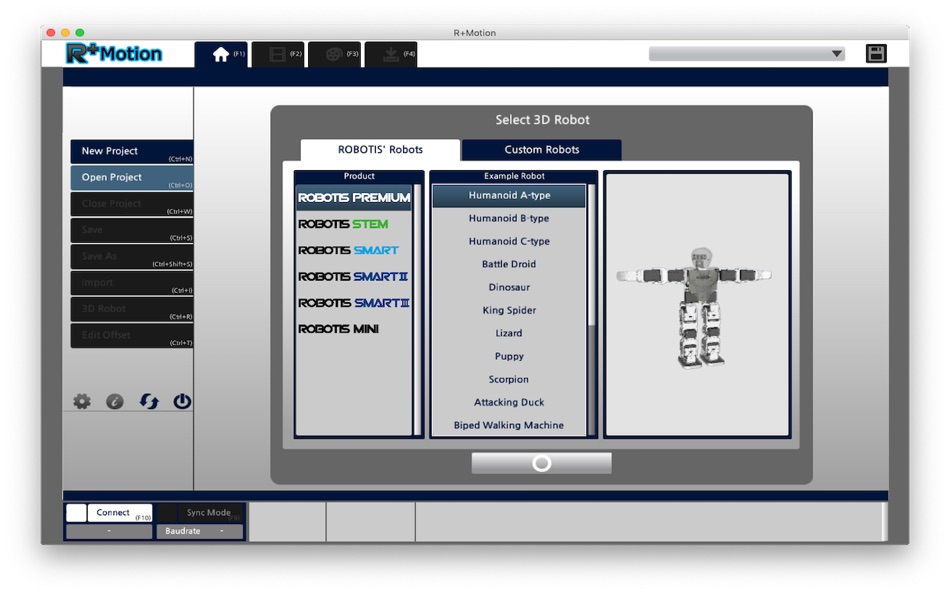Image resolution: width=950 pixels, height=594 pixels.
Task: Create a New Project
Action: [x=132, y=152]
